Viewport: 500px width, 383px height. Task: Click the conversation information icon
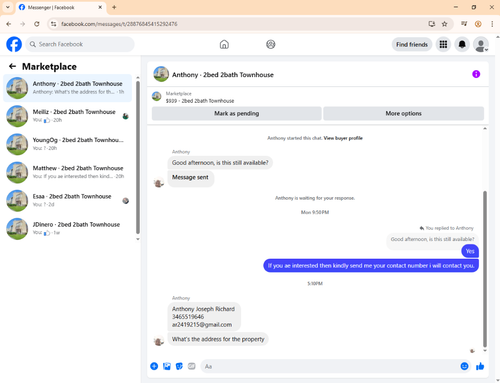click(476, 74)
